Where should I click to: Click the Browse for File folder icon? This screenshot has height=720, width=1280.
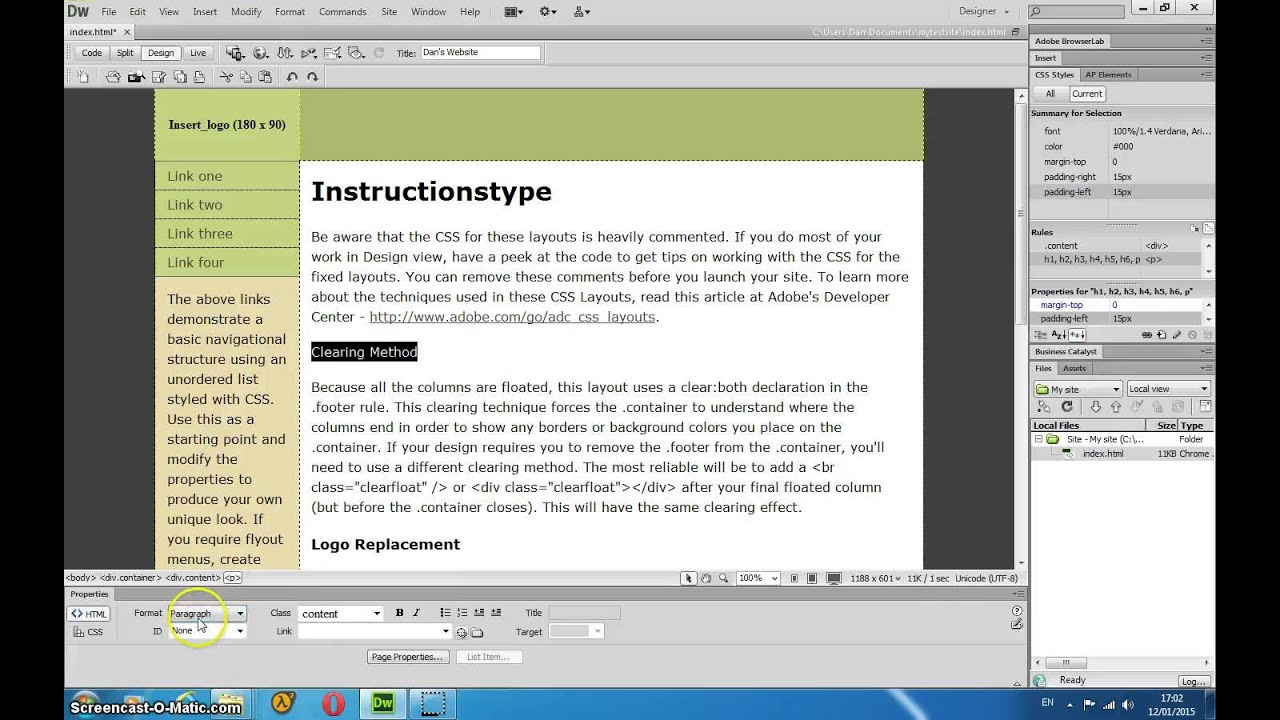tap(477, 632)
